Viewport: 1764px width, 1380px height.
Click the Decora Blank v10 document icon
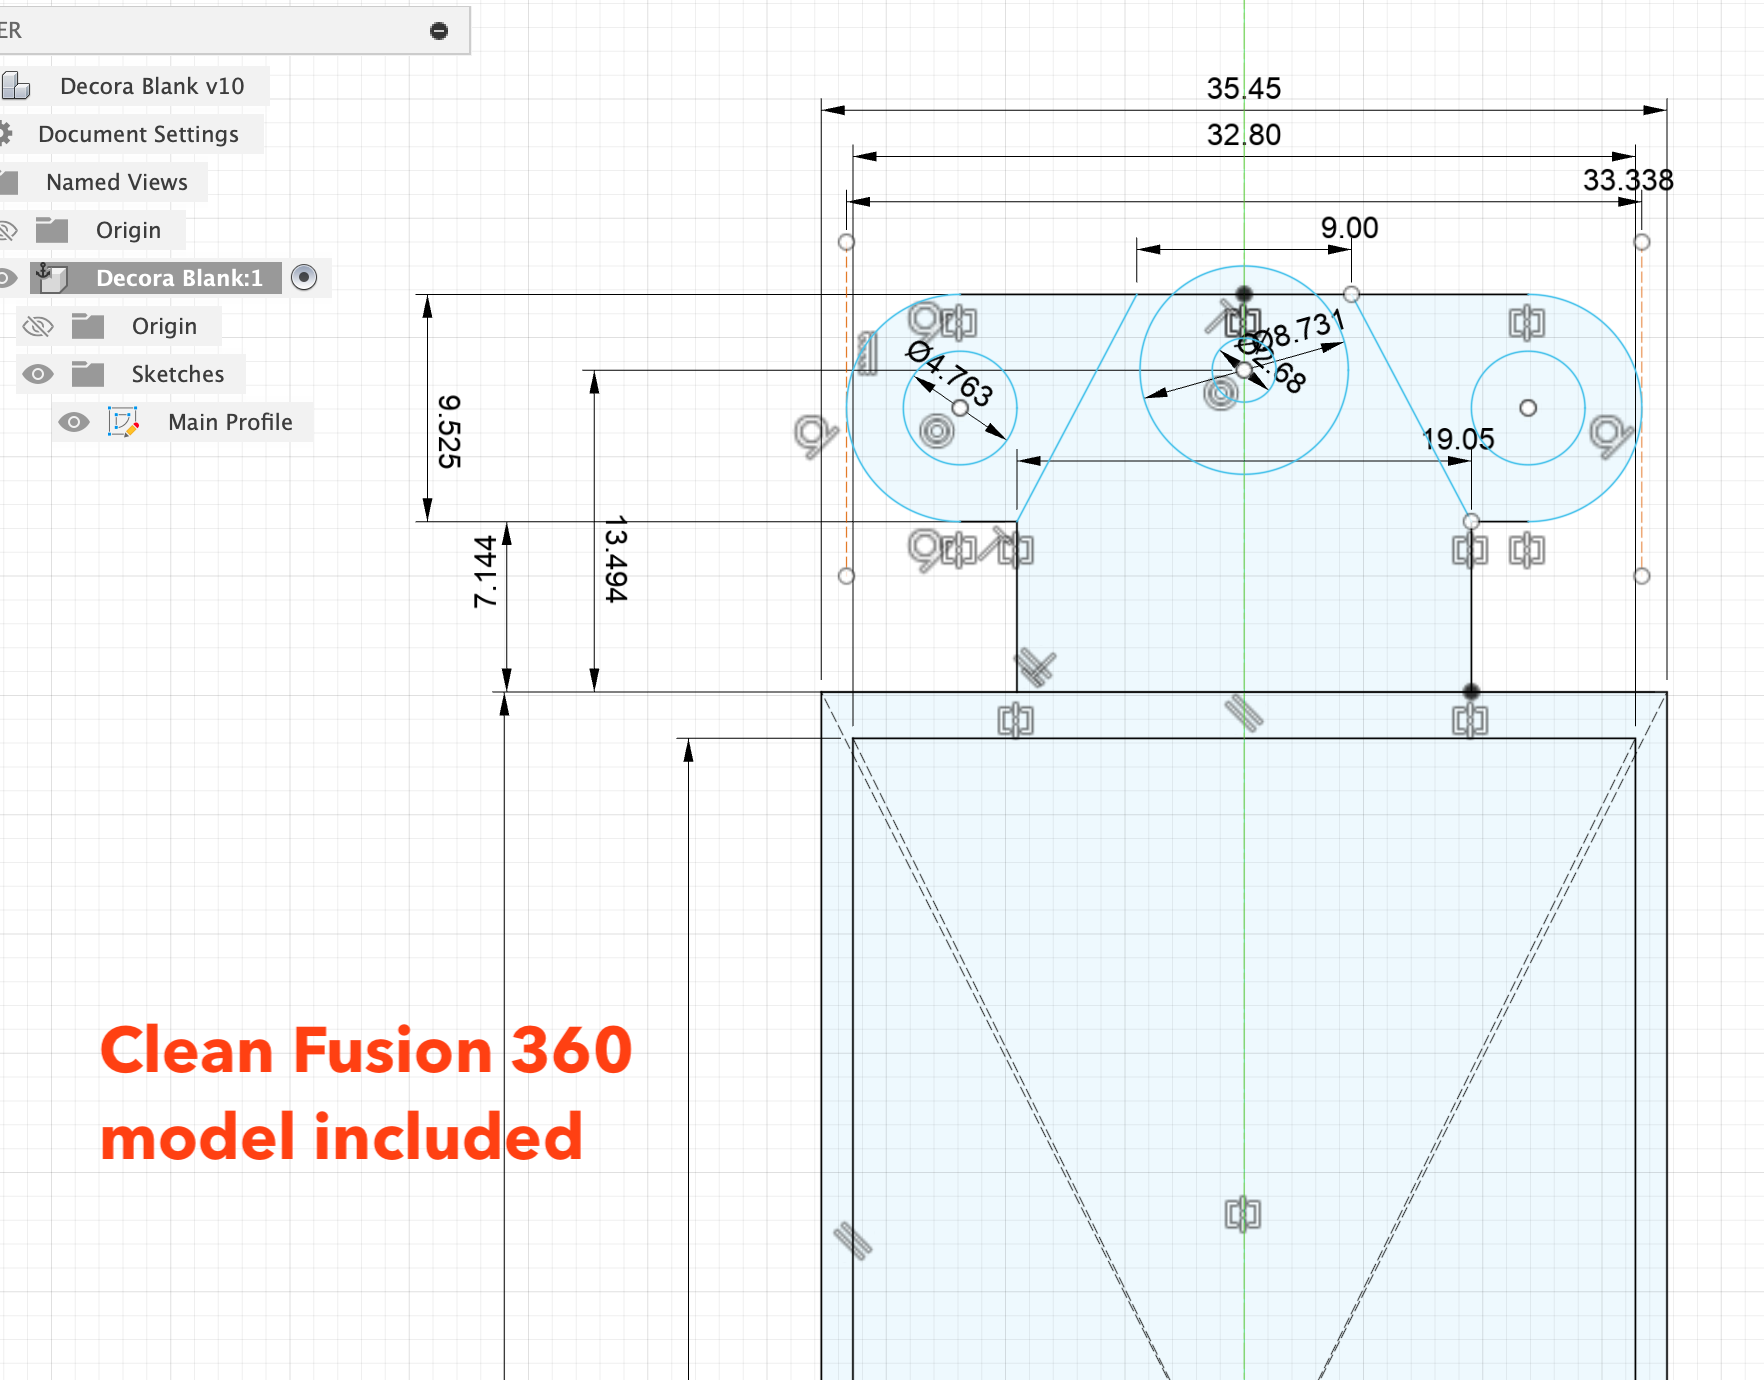coord(16,86)
